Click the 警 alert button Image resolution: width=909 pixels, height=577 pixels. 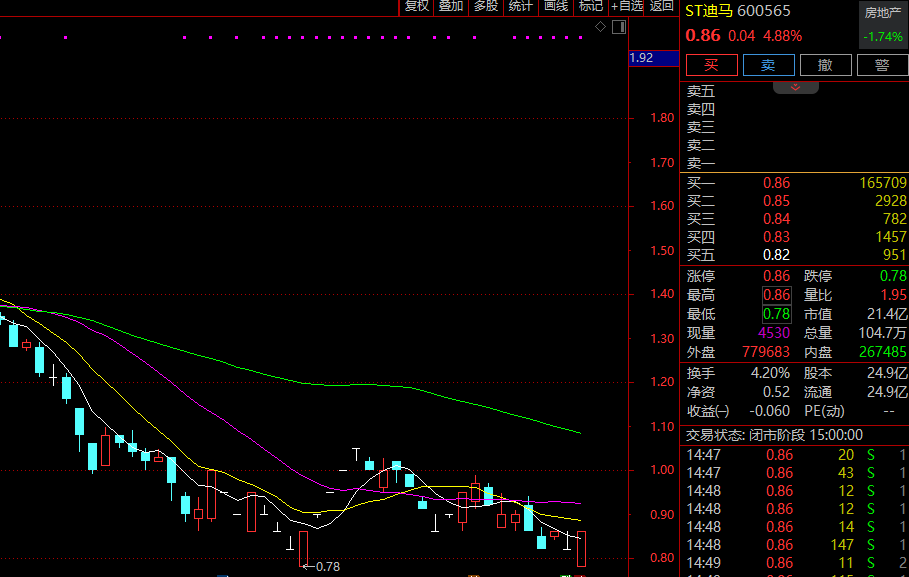tap(881, 65)
